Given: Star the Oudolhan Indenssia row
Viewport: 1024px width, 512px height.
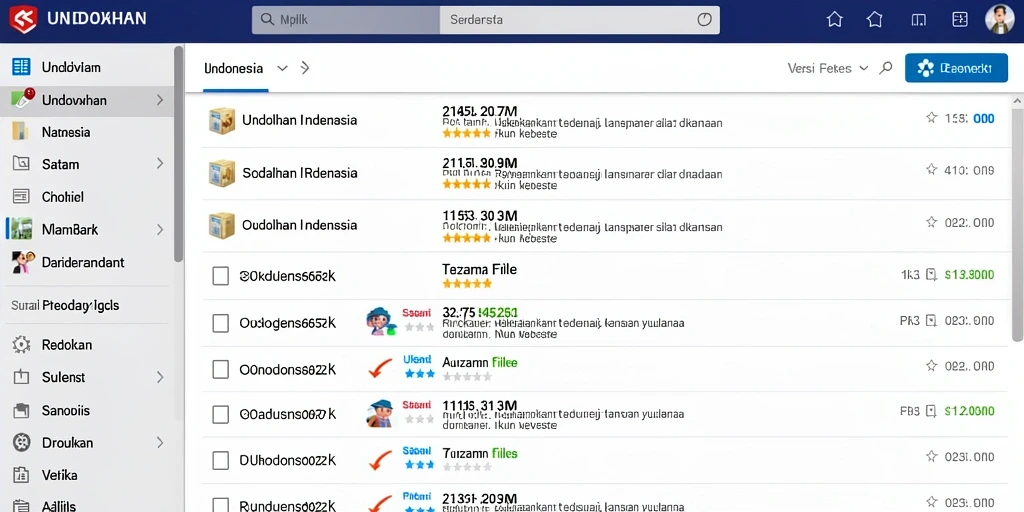Looking at the screenshot, I should click(931, 222).
